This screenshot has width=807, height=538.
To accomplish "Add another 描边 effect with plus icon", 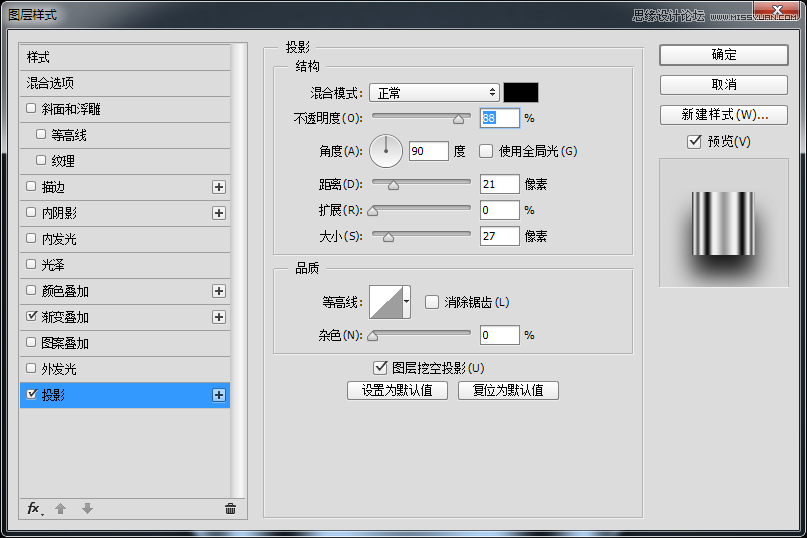I will tap(219, 187).
